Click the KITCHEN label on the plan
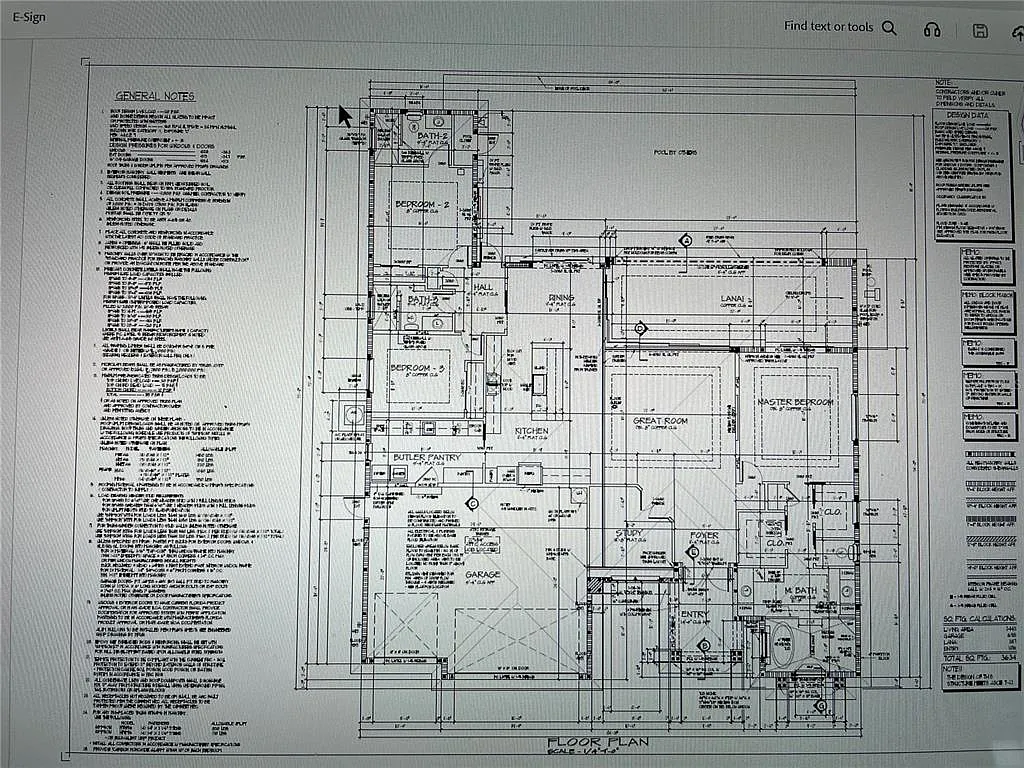 click(x=531, y=431)
